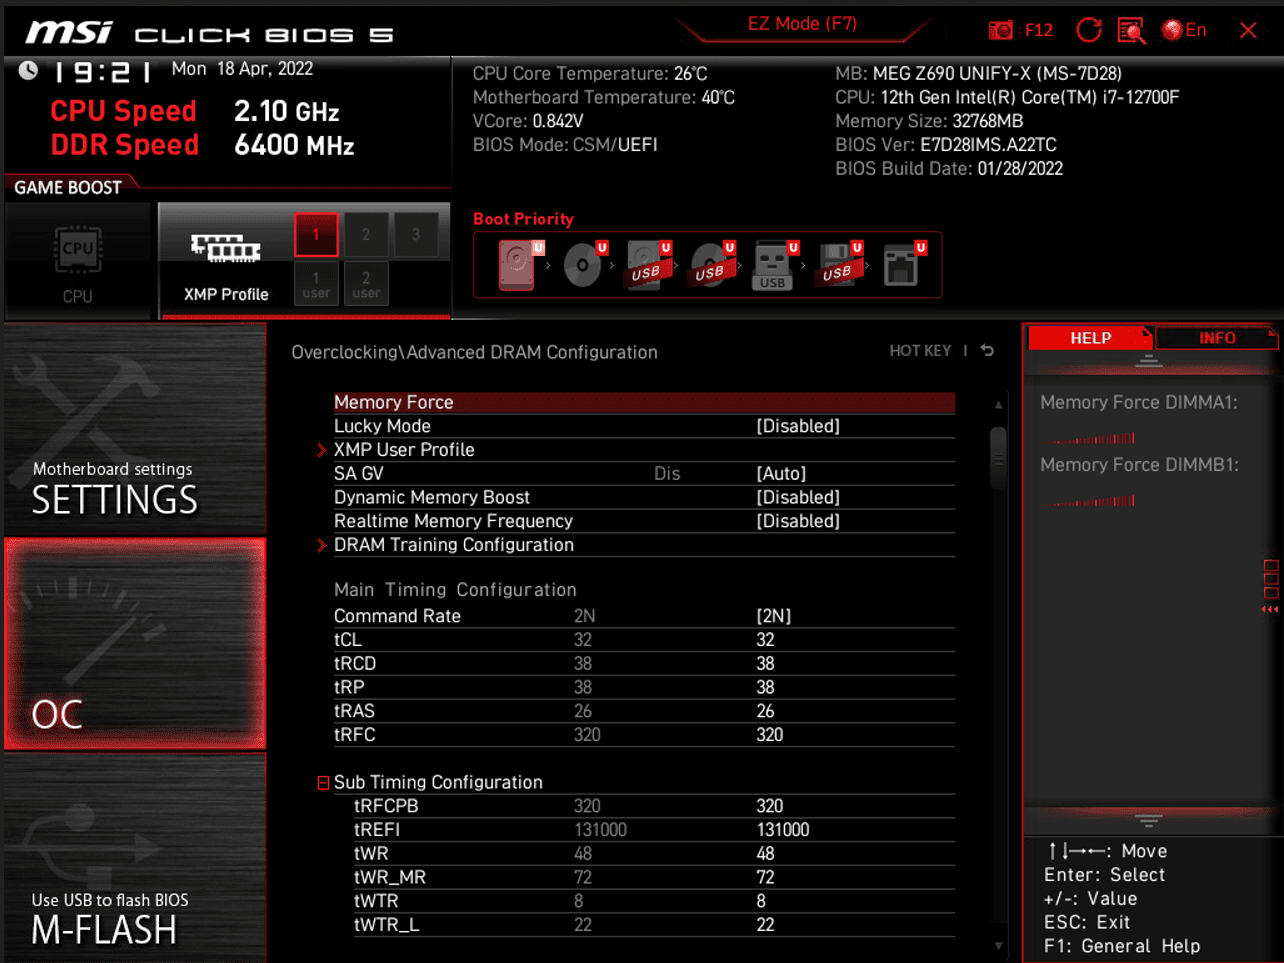This screenshot has width=1284, height=963.
Task: Click the scroll up arrow of settings list
Action: pyautogui.click(x=998, y=405)
